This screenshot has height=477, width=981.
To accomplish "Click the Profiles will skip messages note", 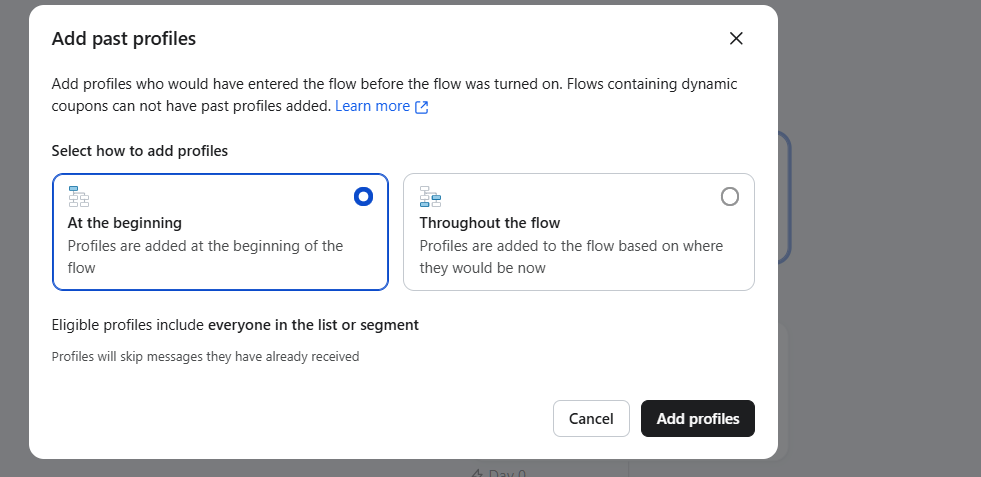I will [205, 356].
